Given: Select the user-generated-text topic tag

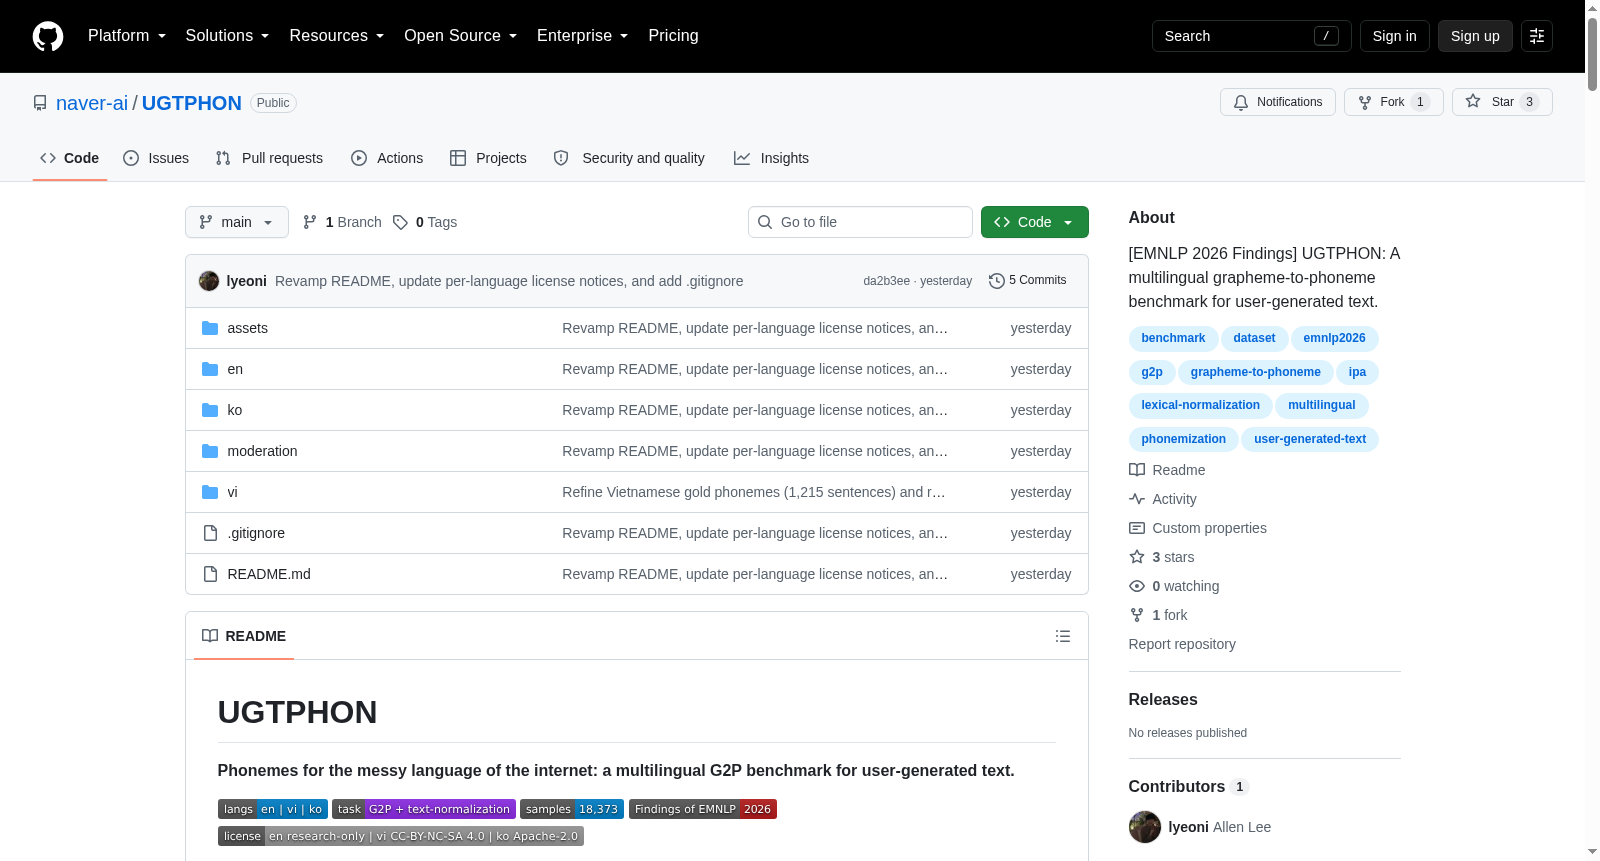Looking at the screenshot, I should (1310, 439).
